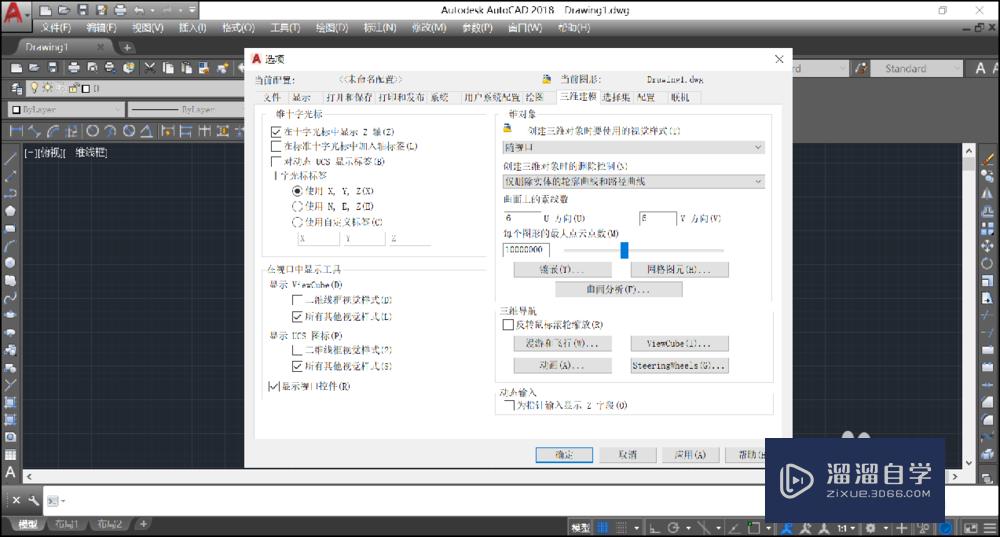Click maximum points value field 10000000
This screenshot has height=537, width=1000.
[x=526, y=249]
